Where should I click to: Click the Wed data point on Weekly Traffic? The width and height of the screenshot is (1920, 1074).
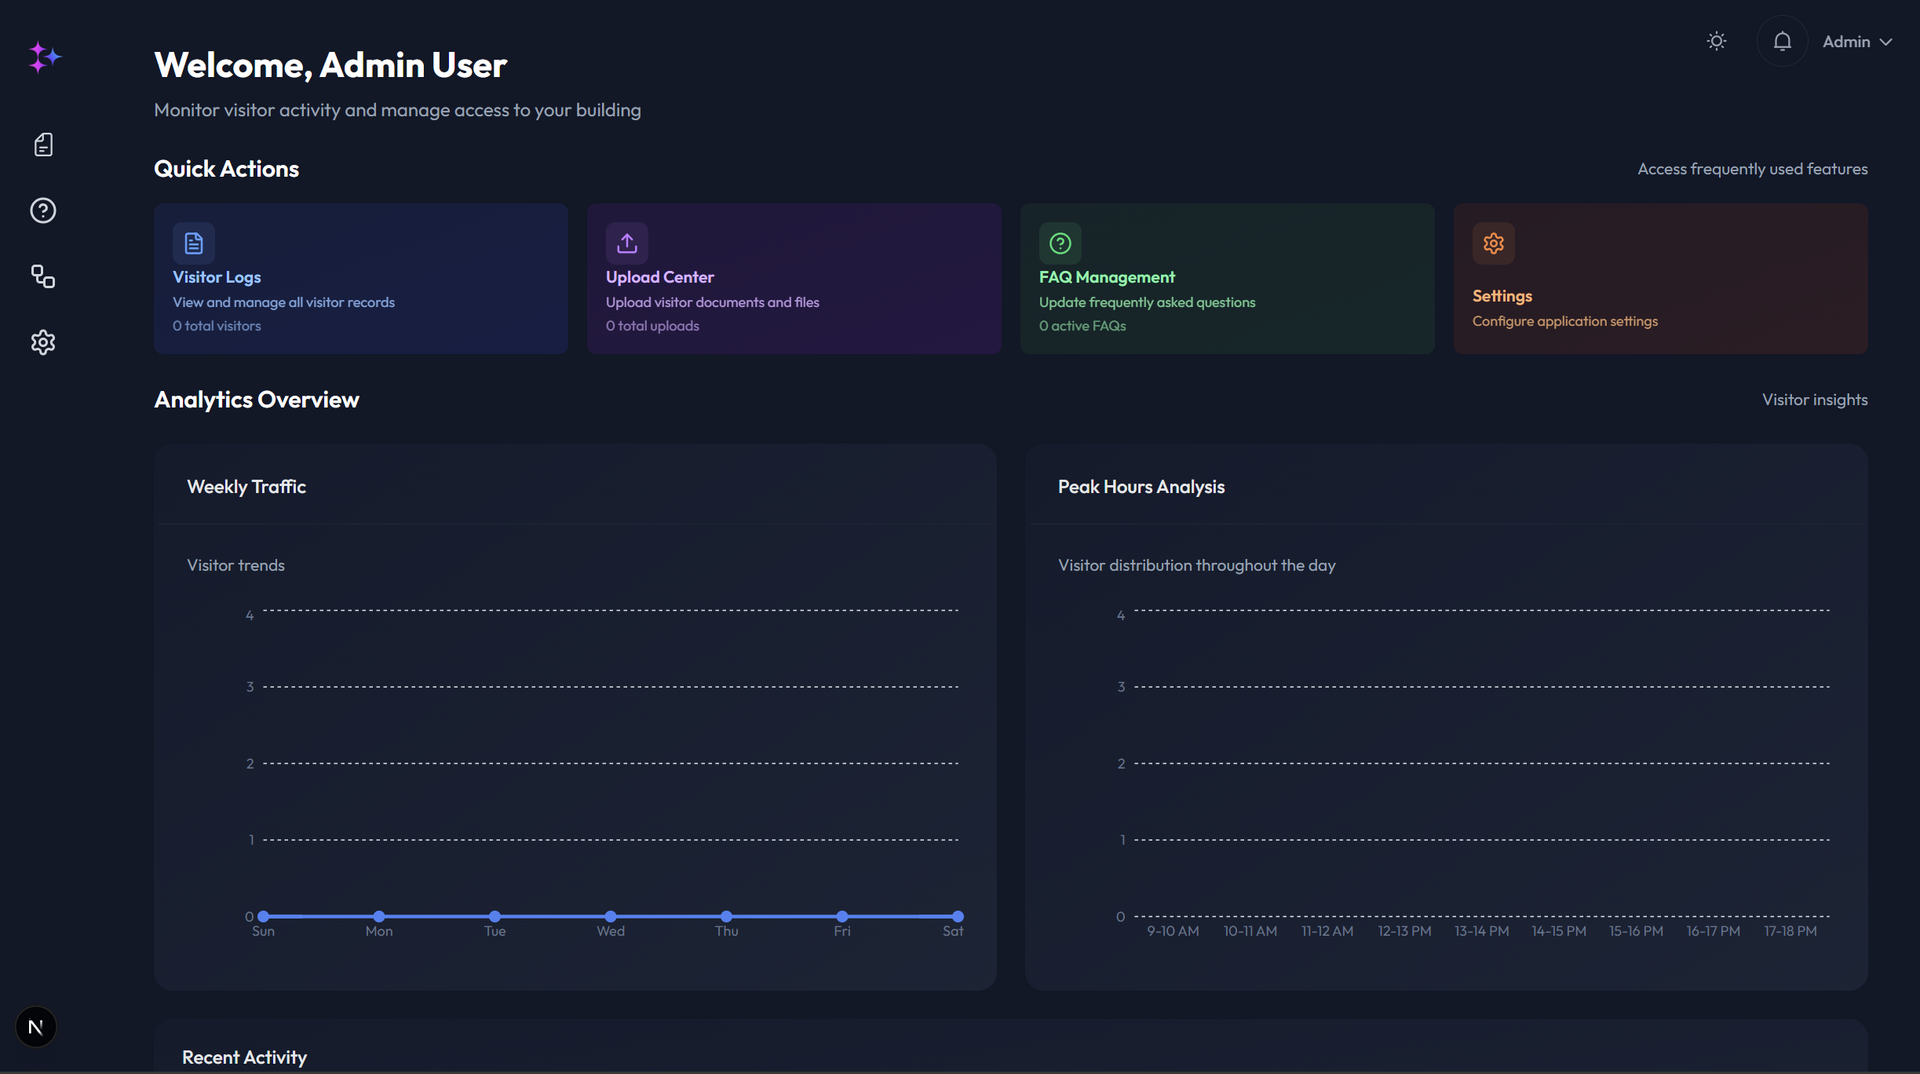pyautogui.click(x=611, y=916)
